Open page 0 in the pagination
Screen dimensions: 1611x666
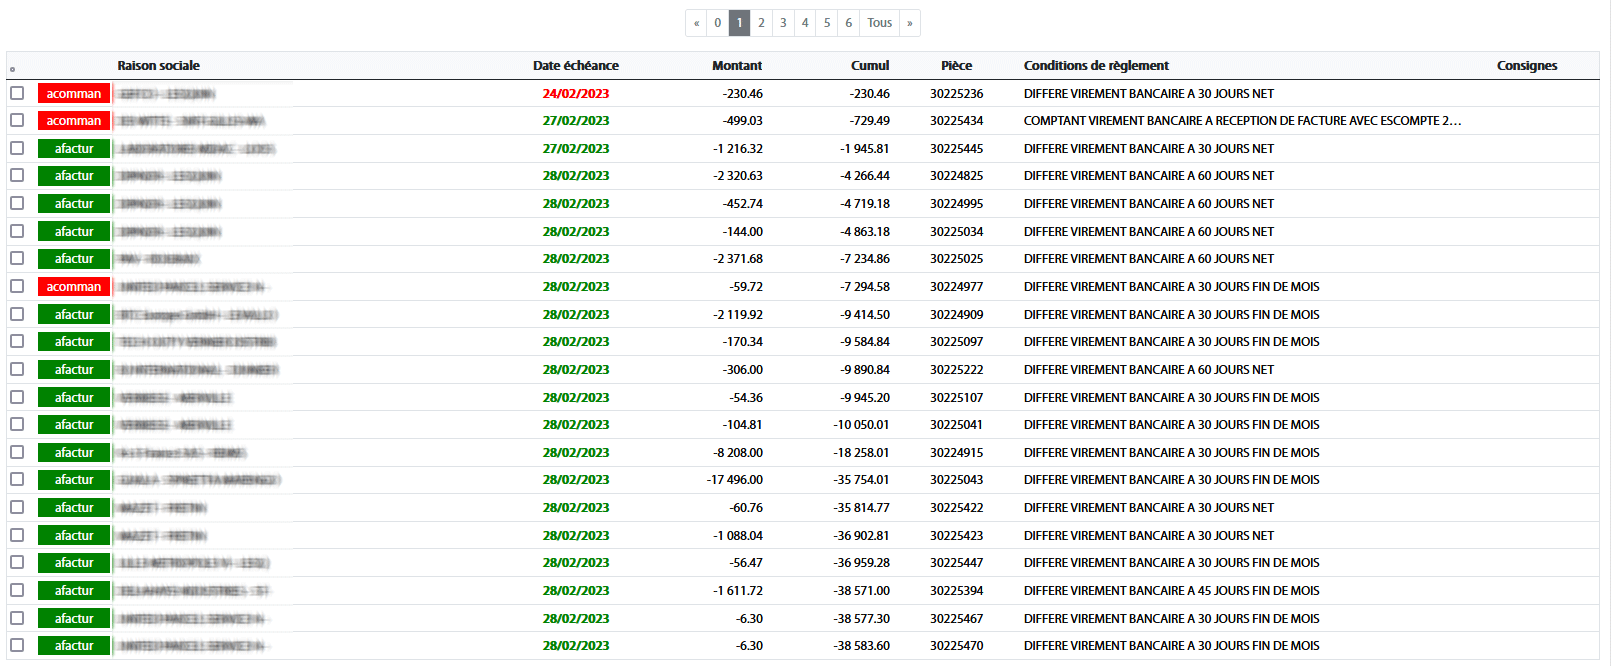coord(718,23)
